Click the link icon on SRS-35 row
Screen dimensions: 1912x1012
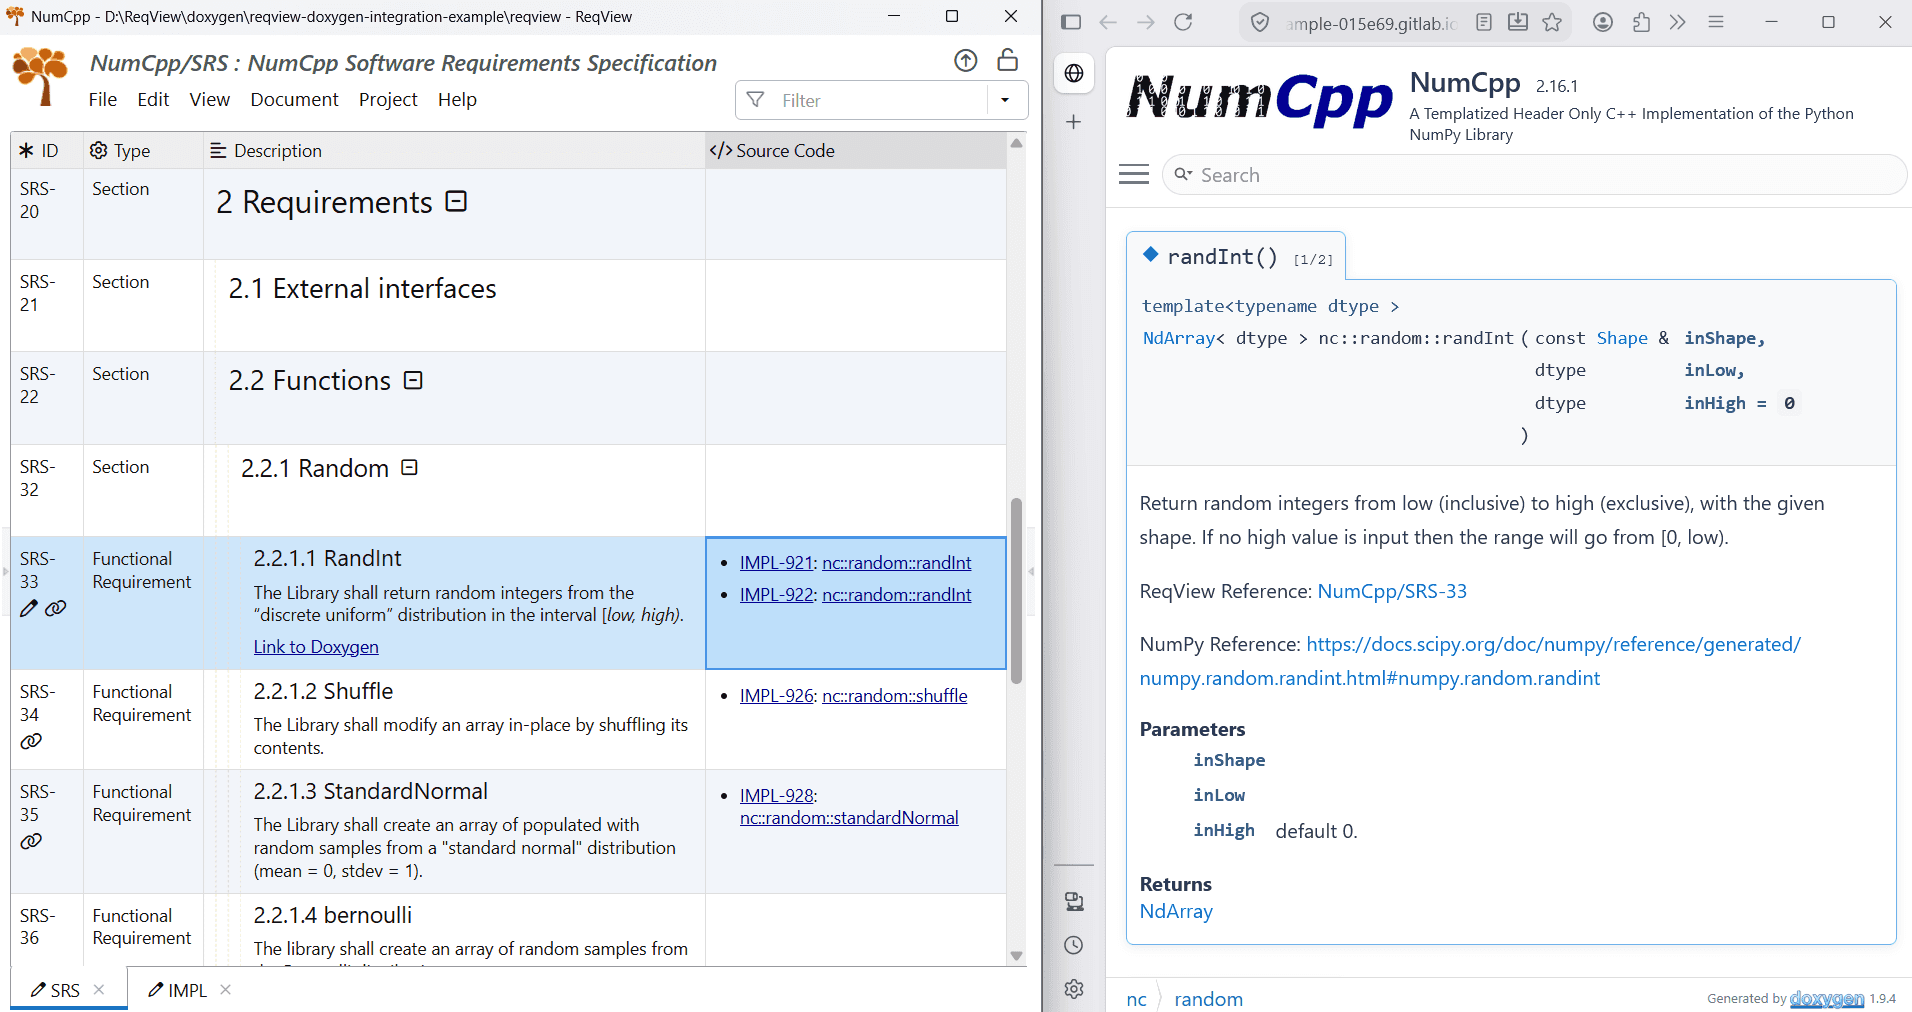(31, 841)
